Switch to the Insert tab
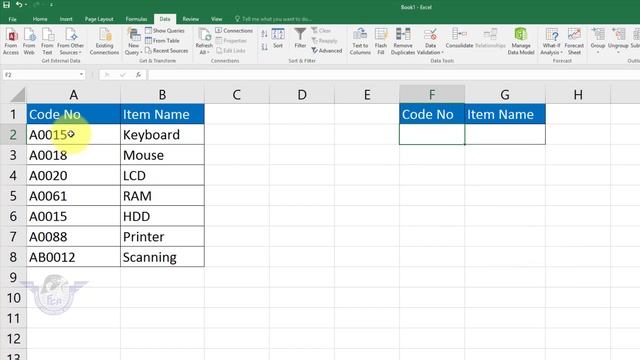Viewport: 640px width, 360px height. (x=66, y=19)
